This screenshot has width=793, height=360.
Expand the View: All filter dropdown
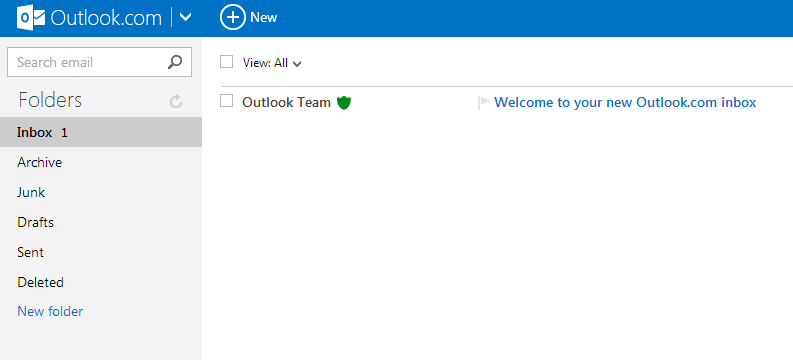coord(272,63)
